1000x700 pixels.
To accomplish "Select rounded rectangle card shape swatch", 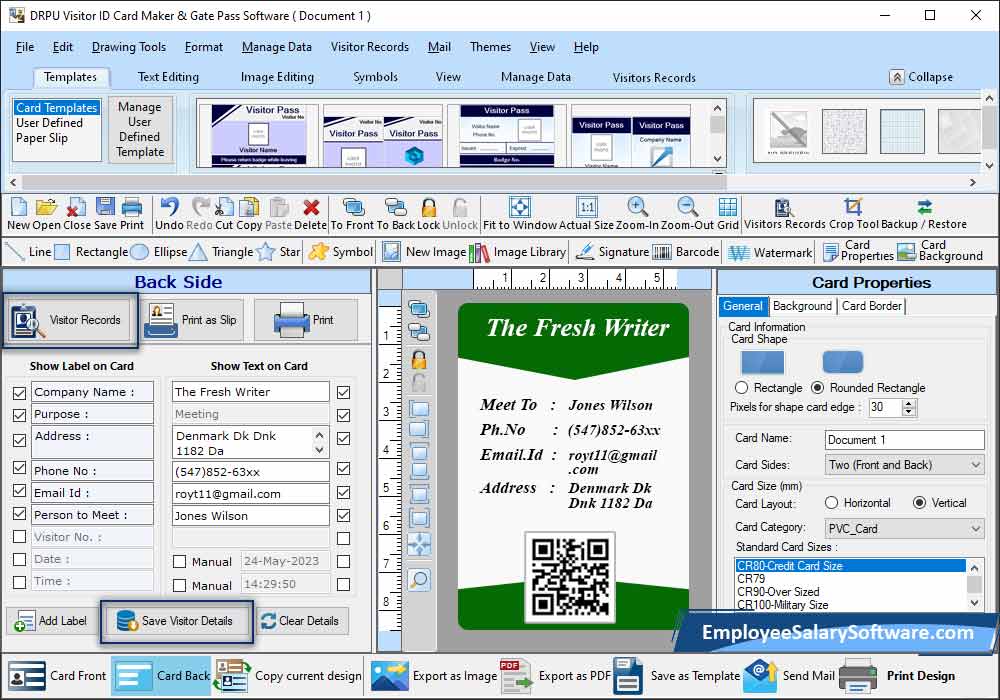I will pos(842,362).
